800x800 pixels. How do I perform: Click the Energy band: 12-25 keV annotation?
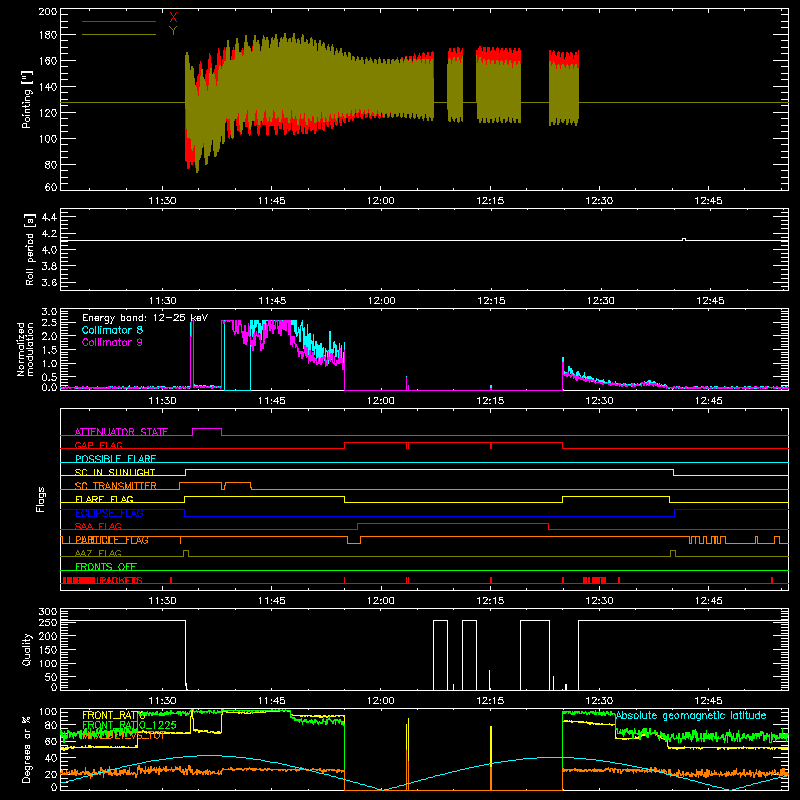point(145,318)
